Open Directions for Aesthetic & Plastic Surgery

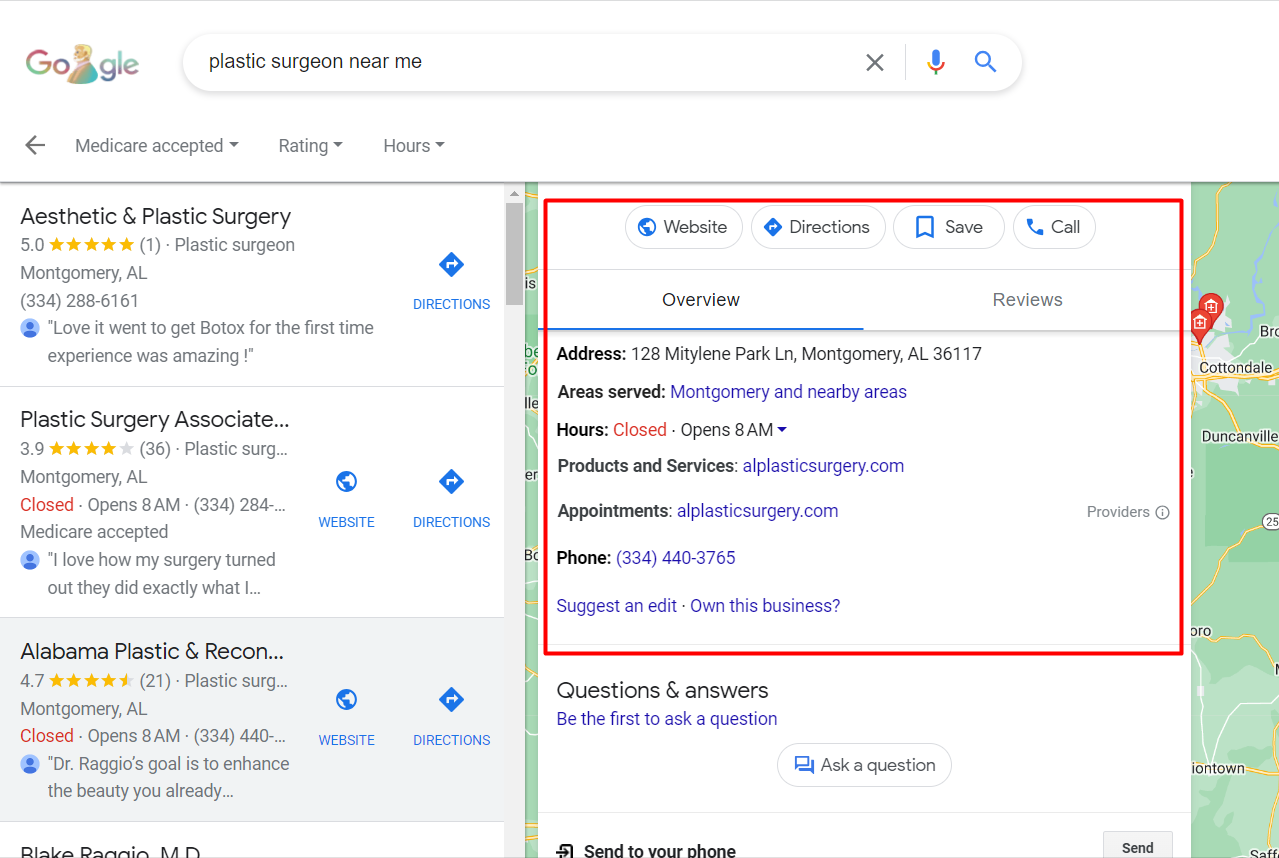(x=451, y=281)
